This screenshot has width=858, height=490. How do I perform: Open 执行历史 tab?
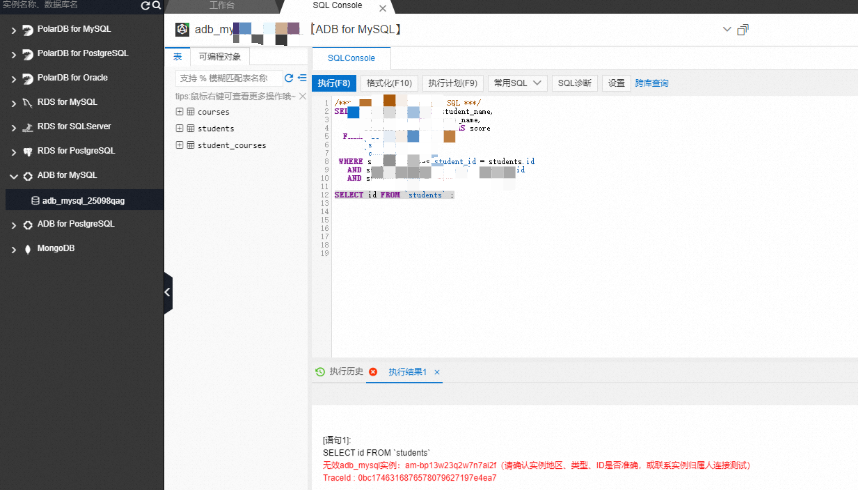346,372
